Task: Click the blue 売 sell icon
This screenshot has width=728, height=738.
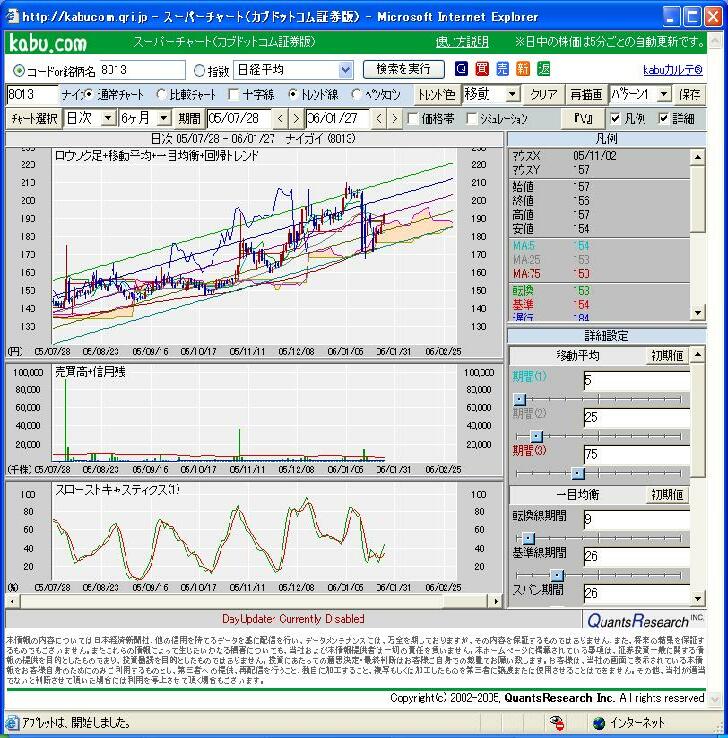Action: pos(503,69)
